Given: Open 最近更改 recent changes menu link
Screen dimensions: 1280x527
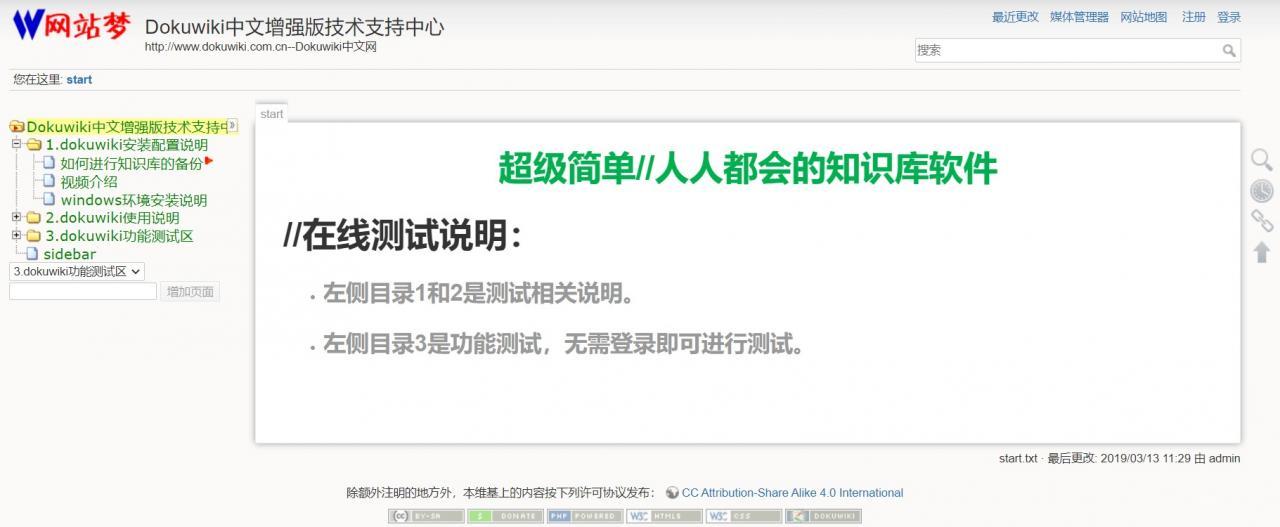Looking at the screenshot, I should point(1015,17).
